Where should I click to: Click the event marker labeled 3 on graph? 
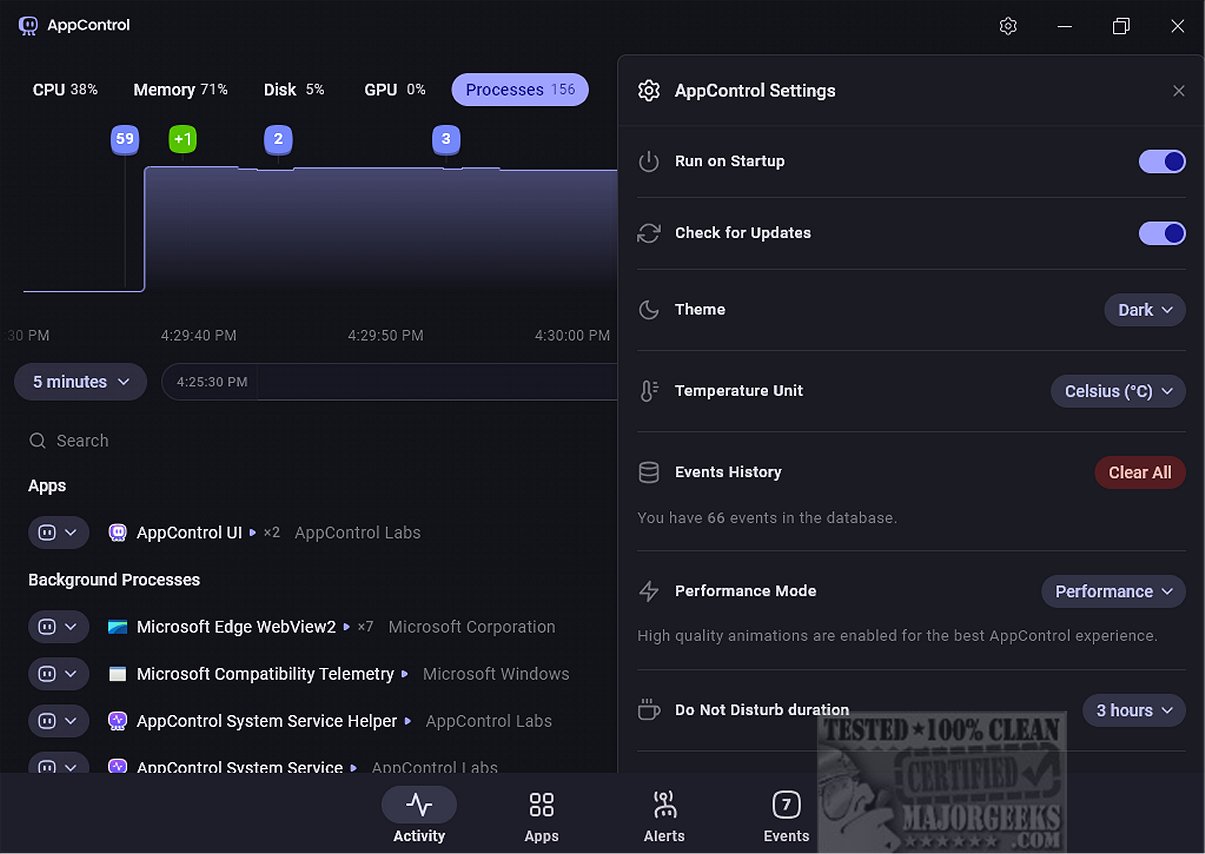[446, 139]
